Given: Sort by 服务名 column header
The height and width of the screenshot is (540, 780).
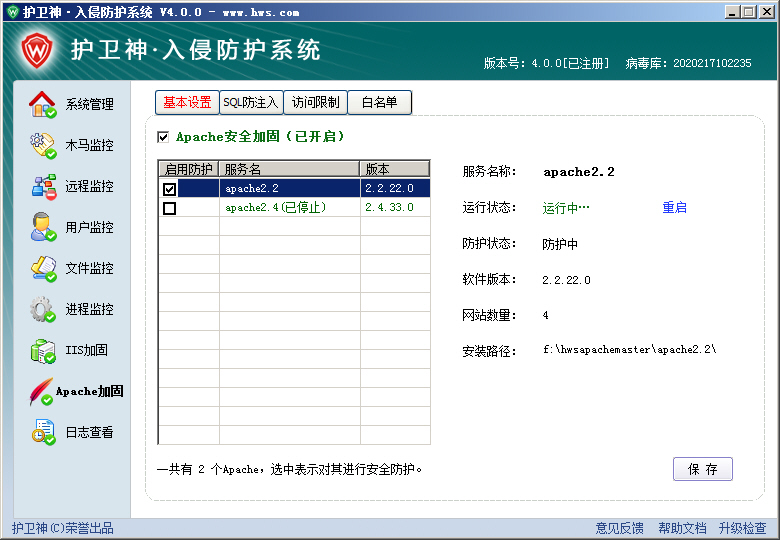Looking at the screenshot, I should pyautogui.click(x=290, y=169).
